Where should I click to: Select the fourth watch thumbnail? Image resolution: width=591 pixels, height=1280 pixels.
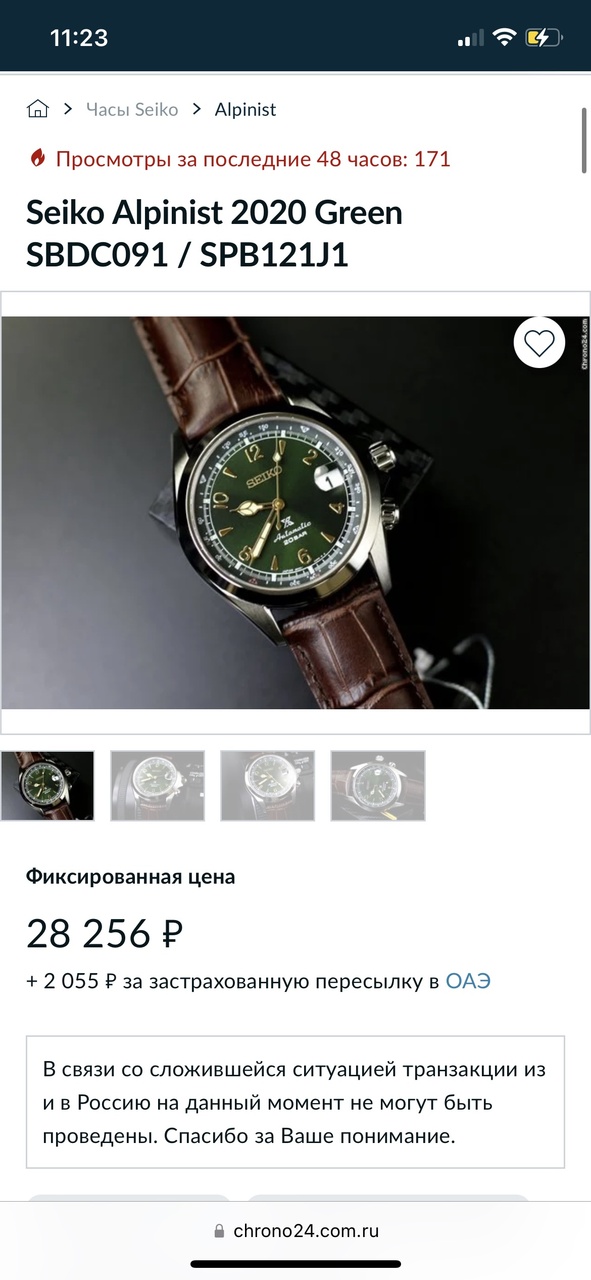pos(378,786)
